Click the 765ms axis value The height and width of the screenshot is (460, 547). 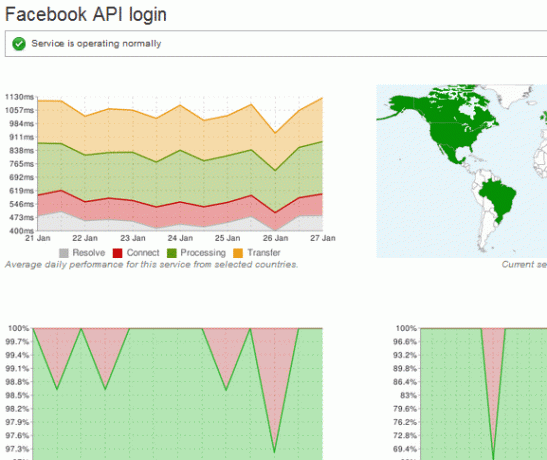click(x=21, y=164)
